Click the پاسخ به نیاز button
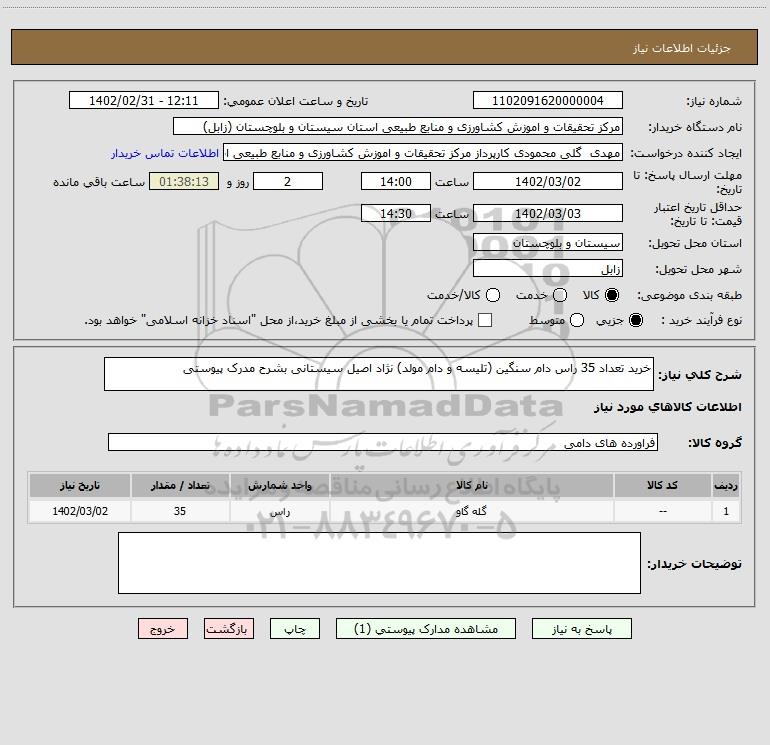The image size is (770, 745). [x=581, y=629]
